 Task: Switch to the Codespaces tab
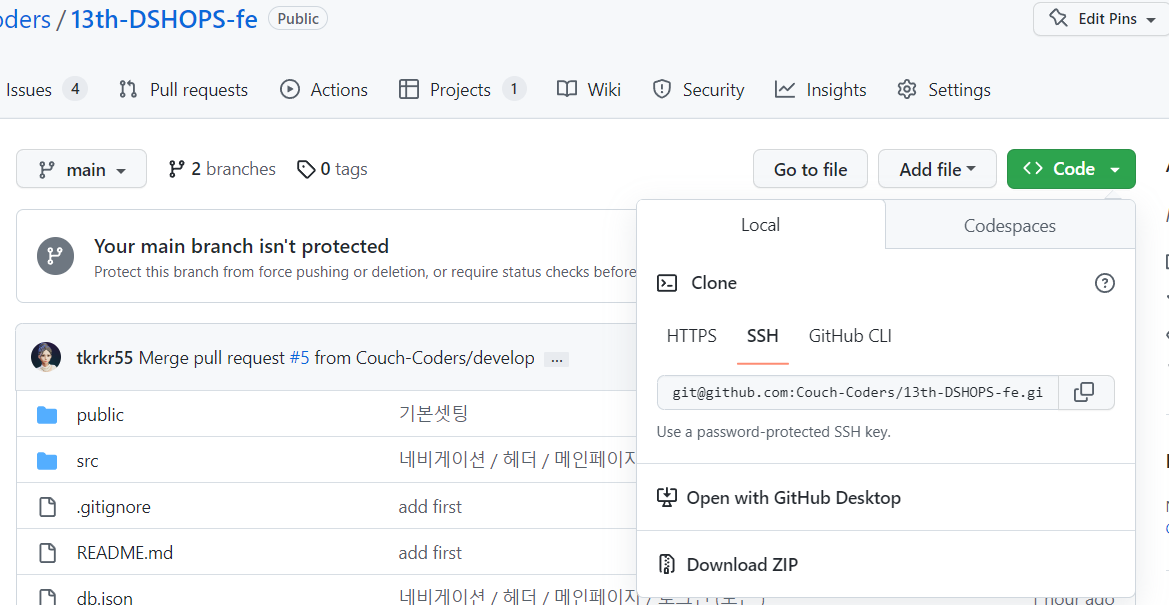(1009, 225)
